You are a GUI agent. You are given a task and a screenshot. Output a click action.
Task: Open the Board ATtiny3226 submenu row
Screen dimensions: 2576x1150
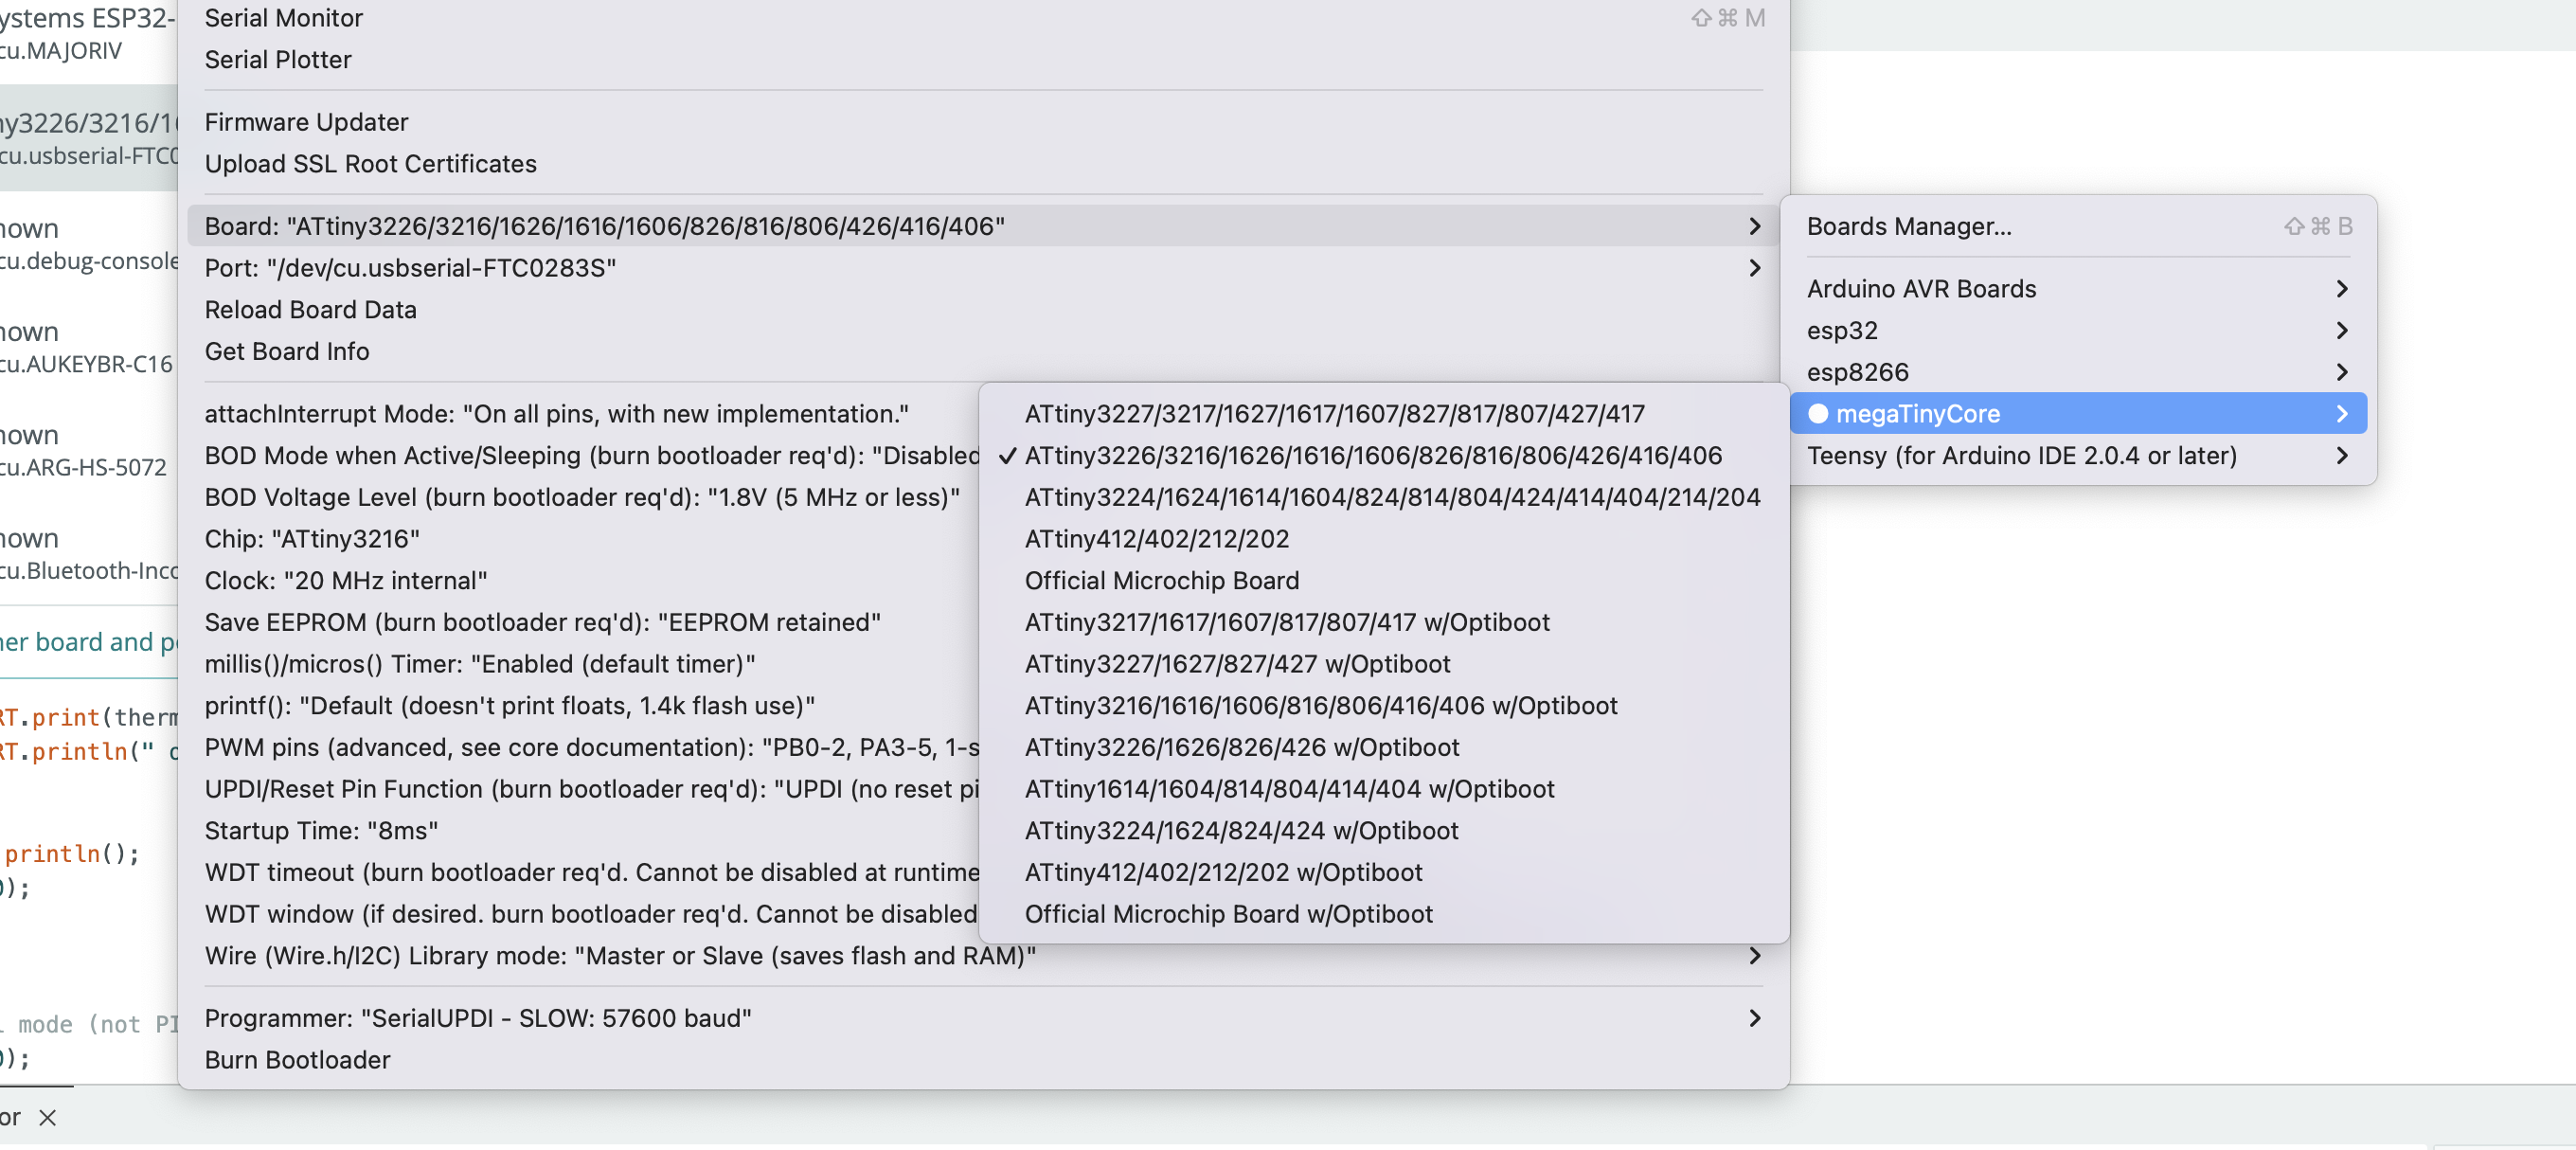983,226
